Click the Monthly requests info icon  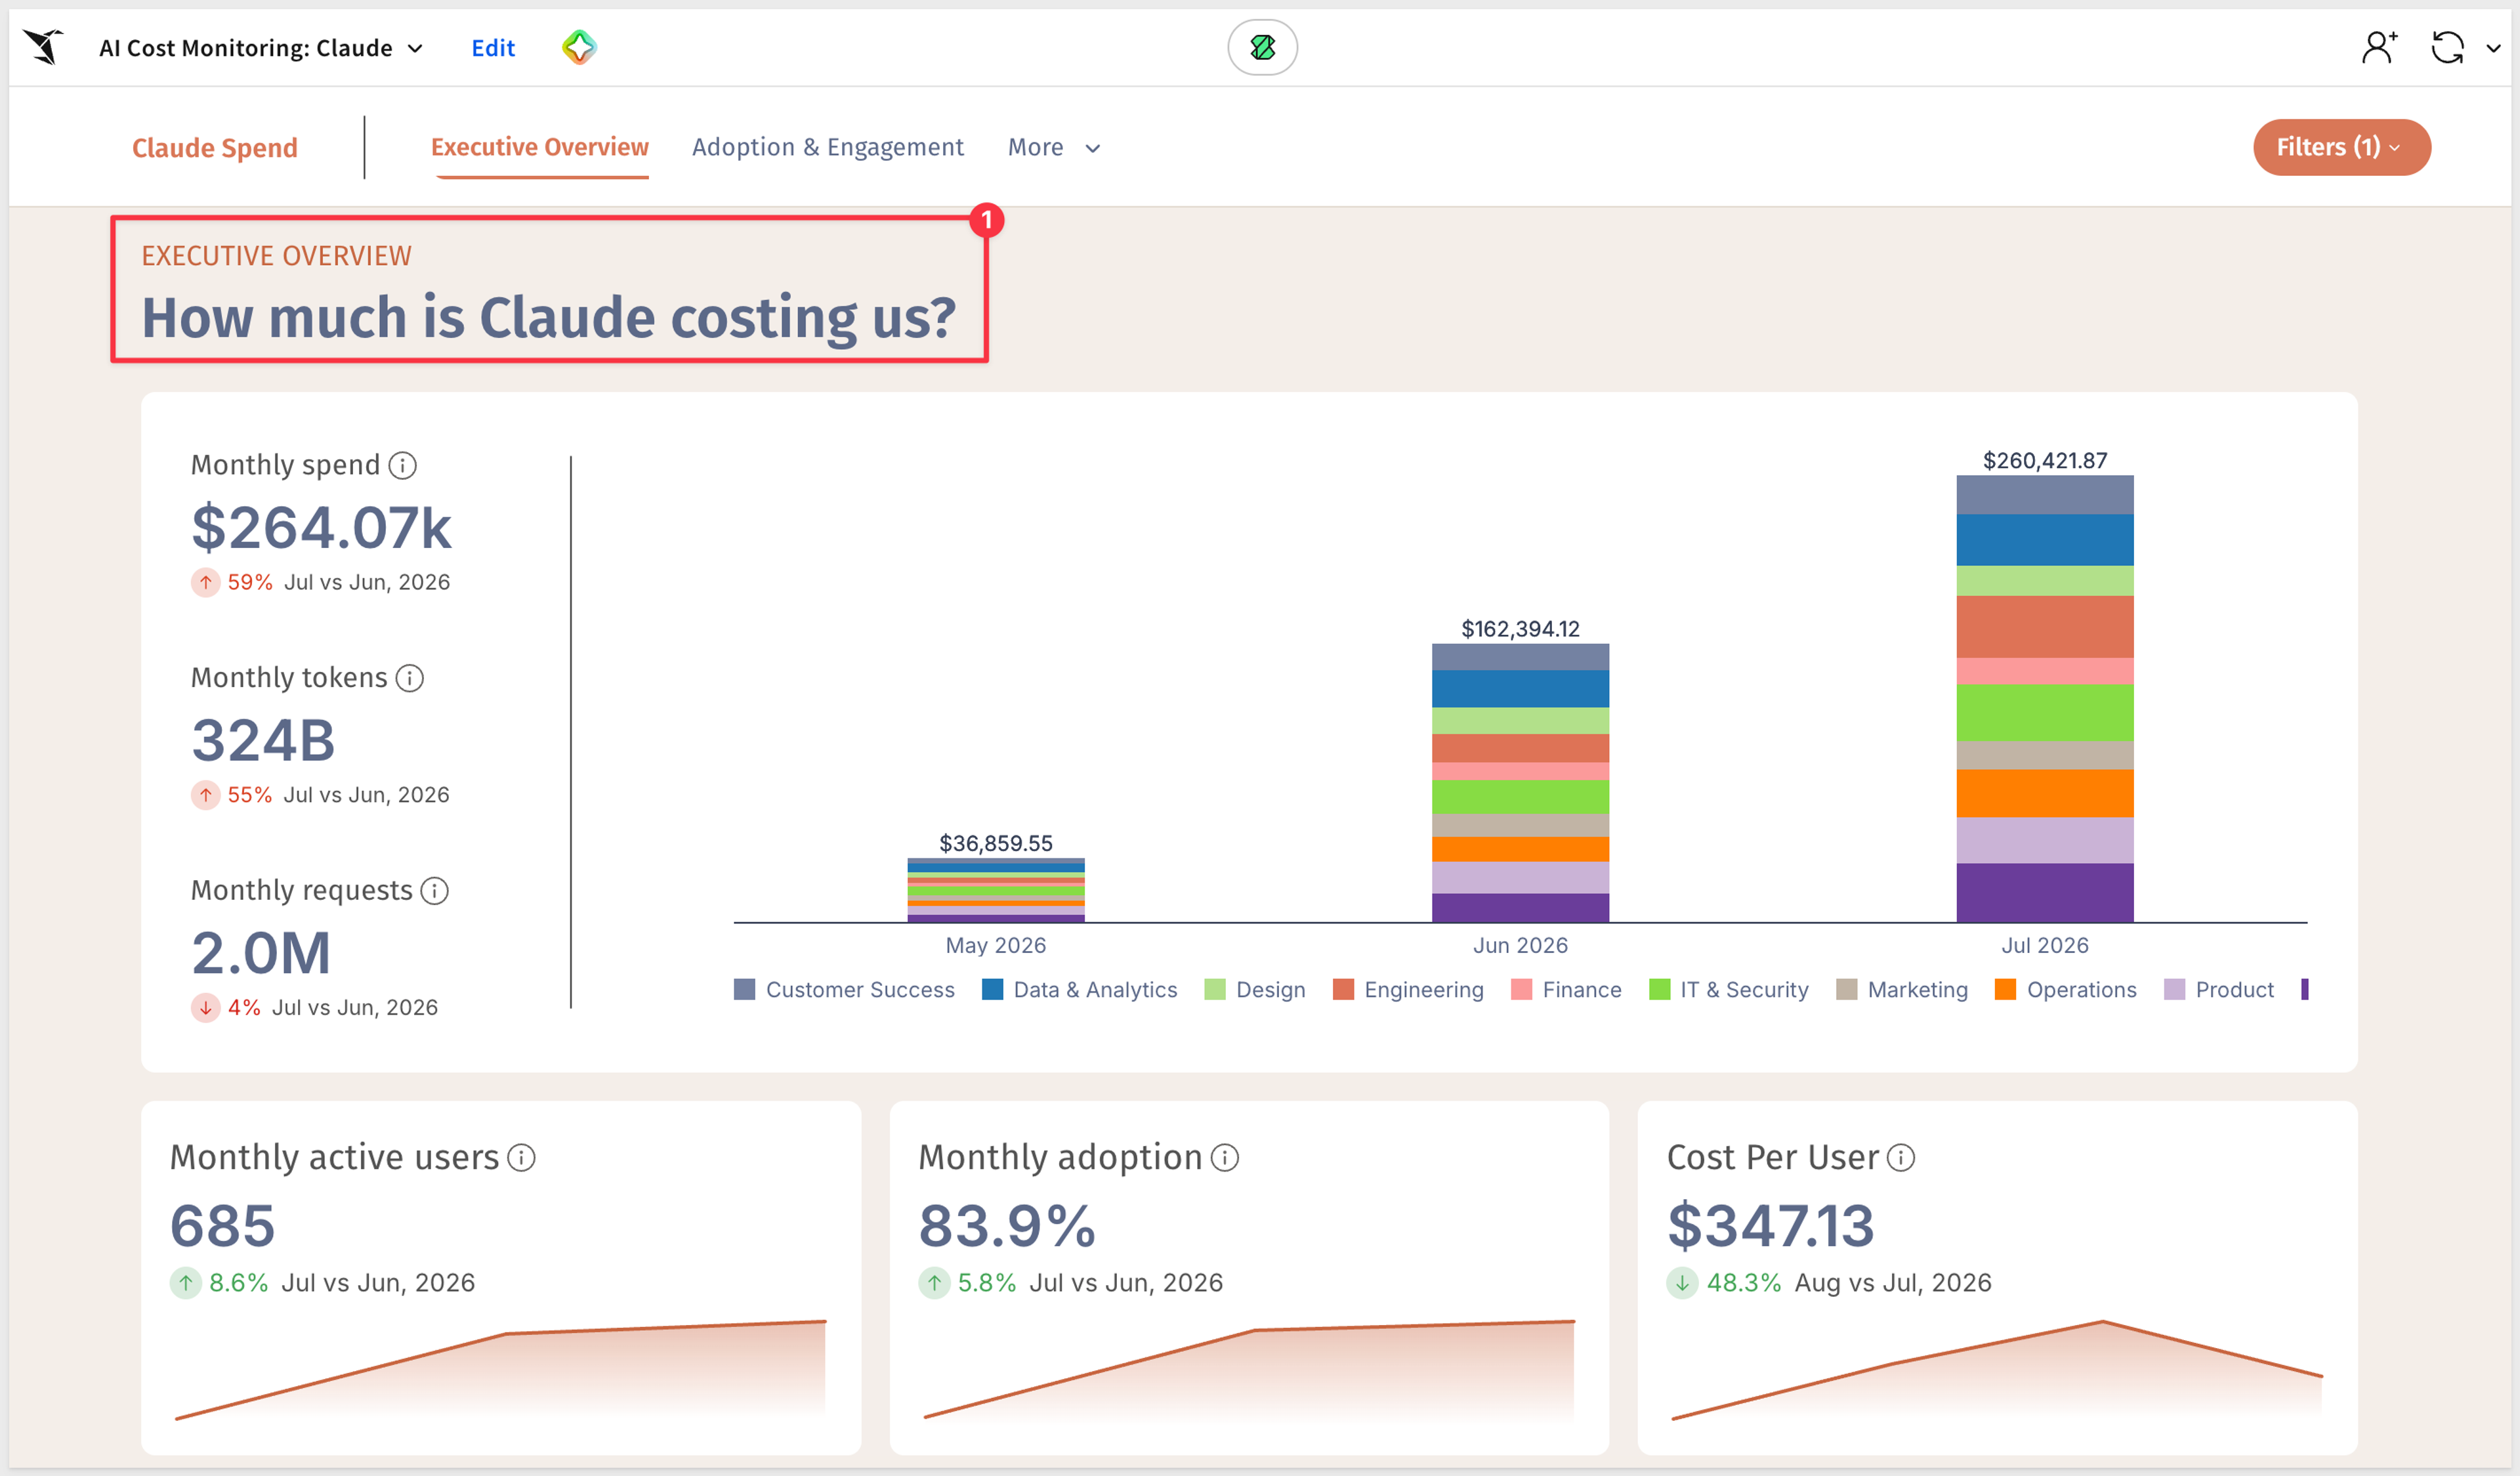pos(434,891)
